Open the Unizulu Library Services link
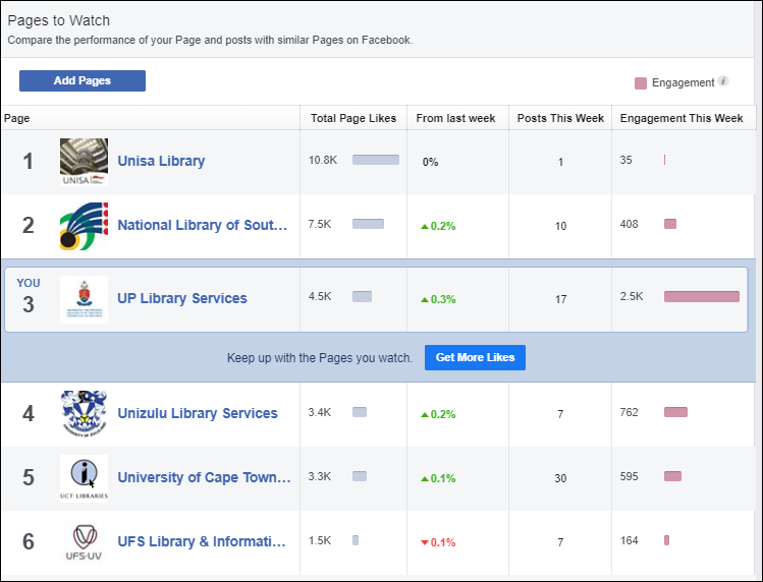The width and height of the screenshot is (763, 582). pos(198,413)
